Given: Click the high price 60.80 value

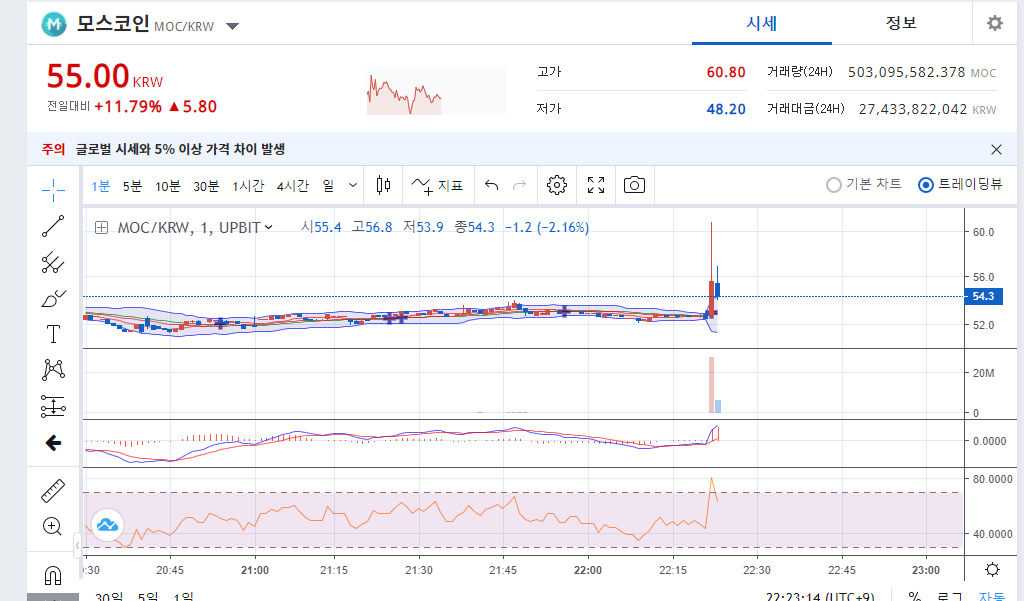Looking at the screenshot, I should [x=726, y=72].
